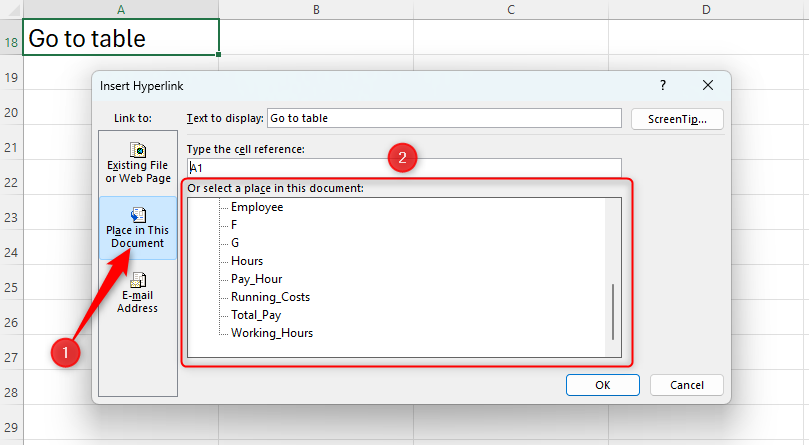Pick the F defined name

coord(234,225)
